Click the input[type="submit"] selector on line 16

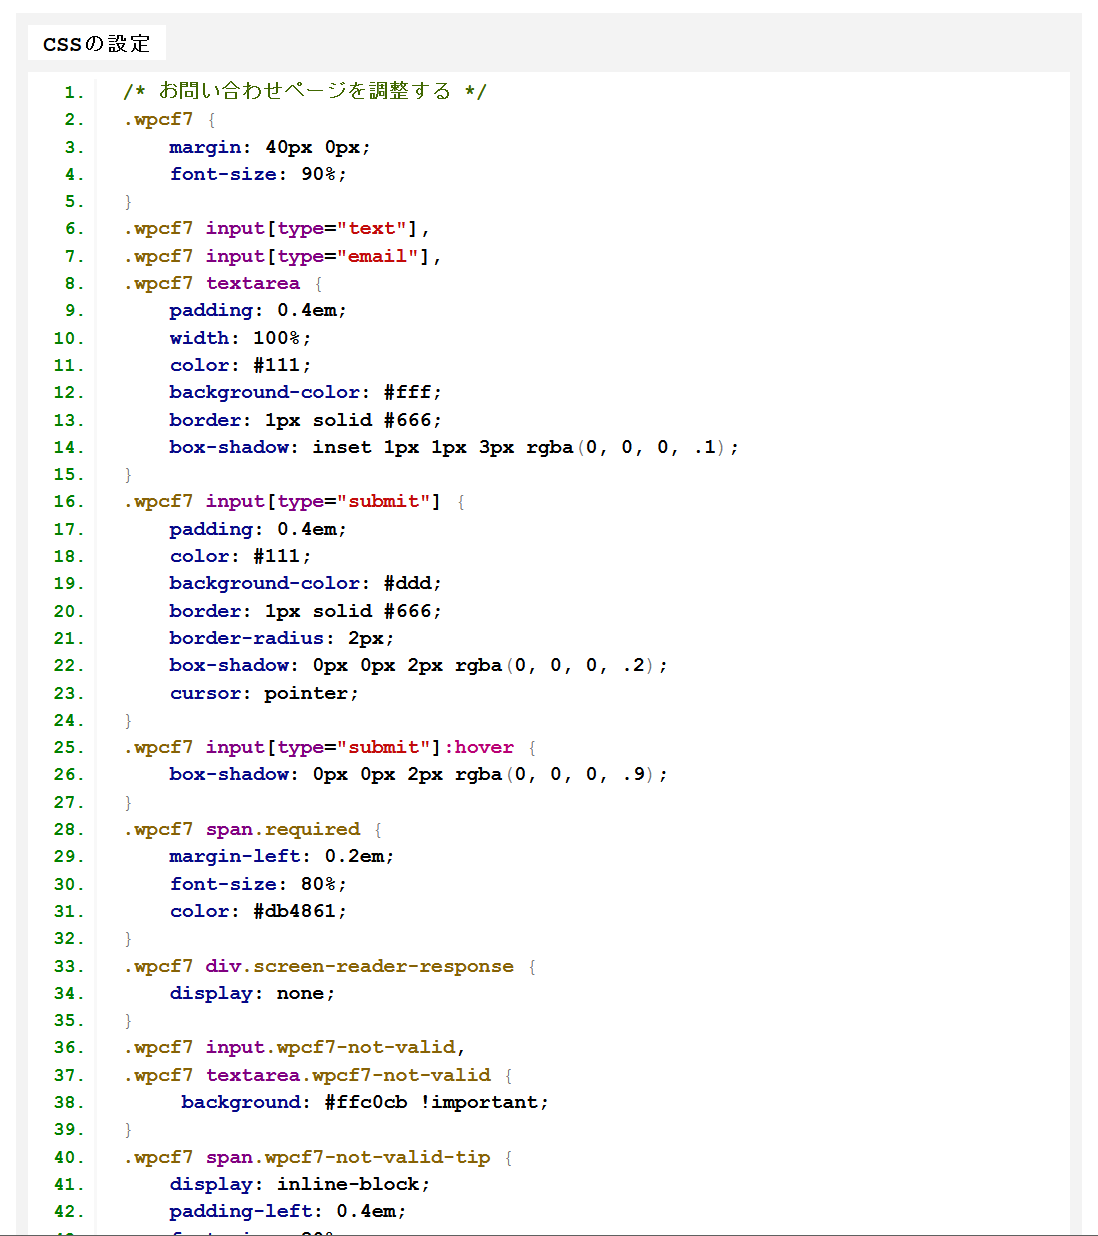tap(294, 502)
